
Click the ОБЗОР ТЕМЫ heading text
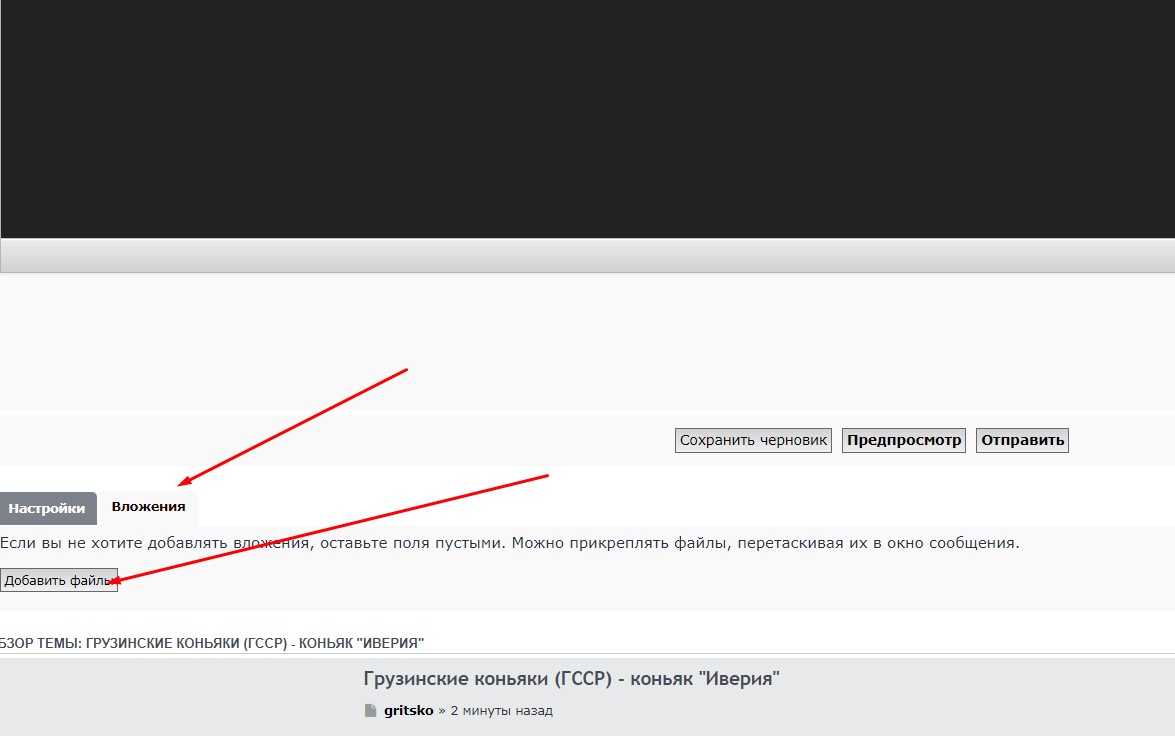click(x=212, y=643)
